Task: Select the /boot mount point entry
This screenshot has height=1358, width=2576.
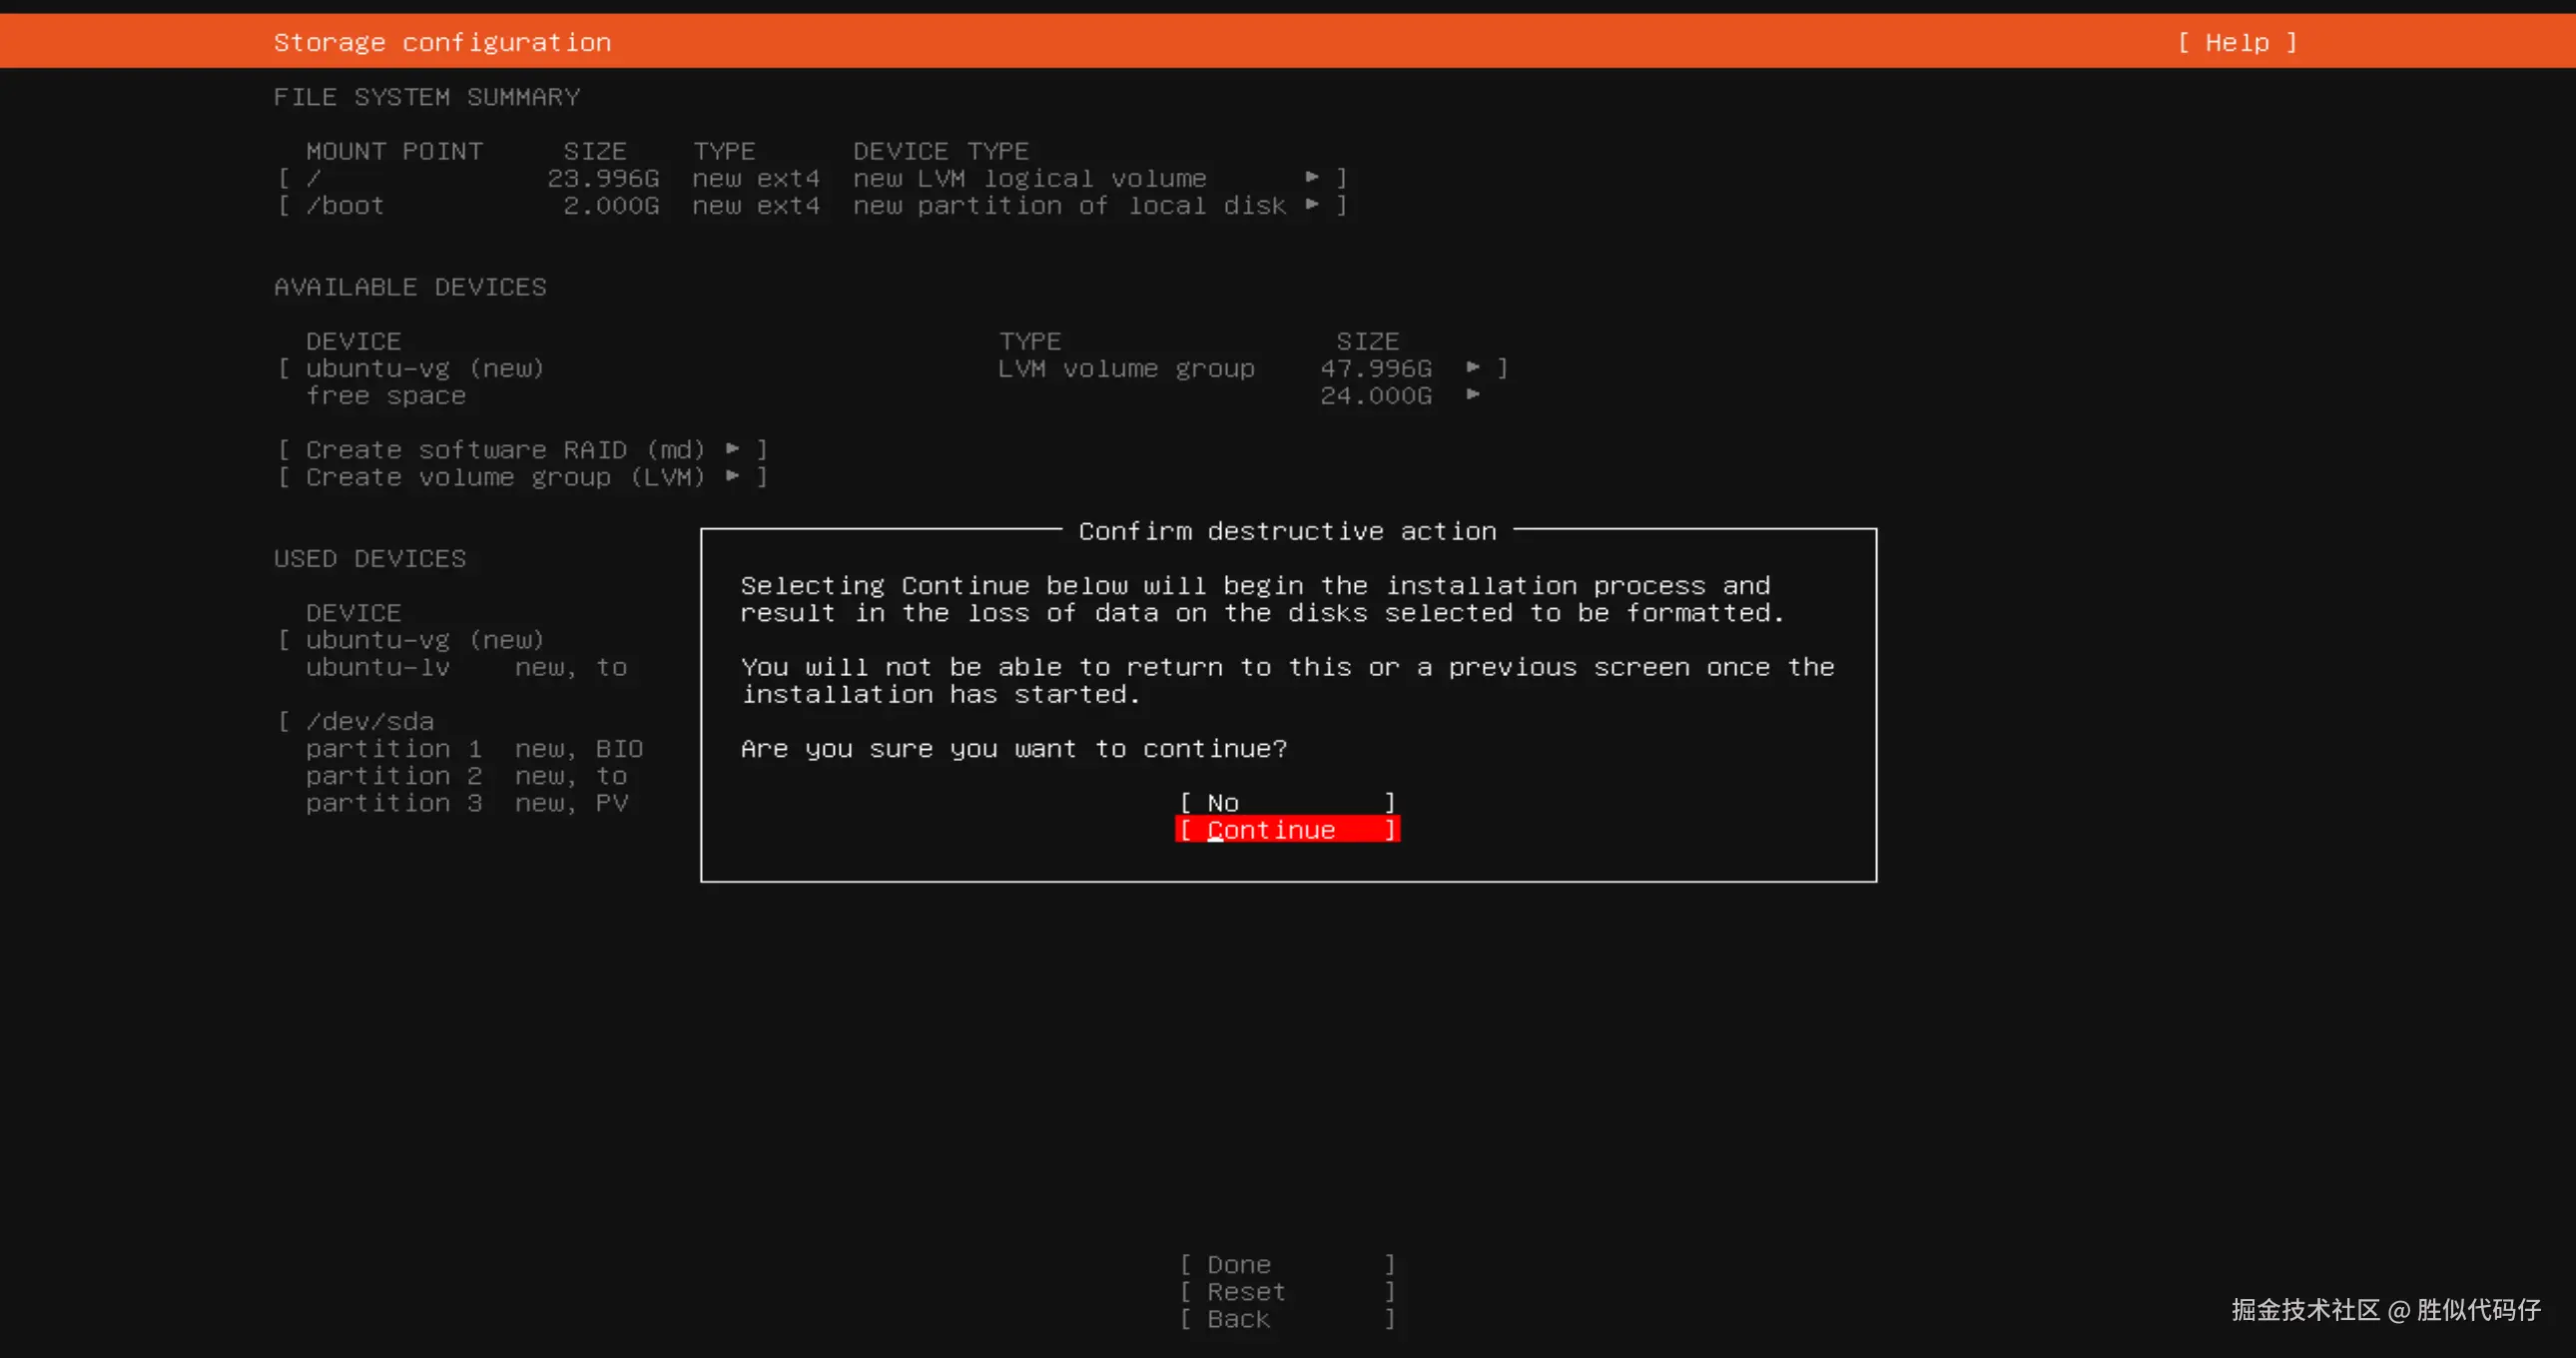Action: click(345, 205)
